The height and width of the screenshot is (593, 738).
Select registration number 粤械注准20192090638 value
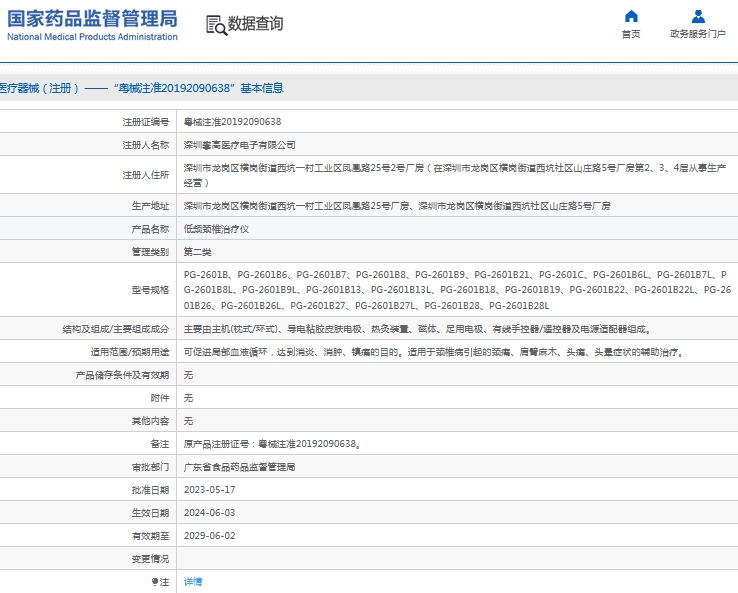[x=233, y=122]
